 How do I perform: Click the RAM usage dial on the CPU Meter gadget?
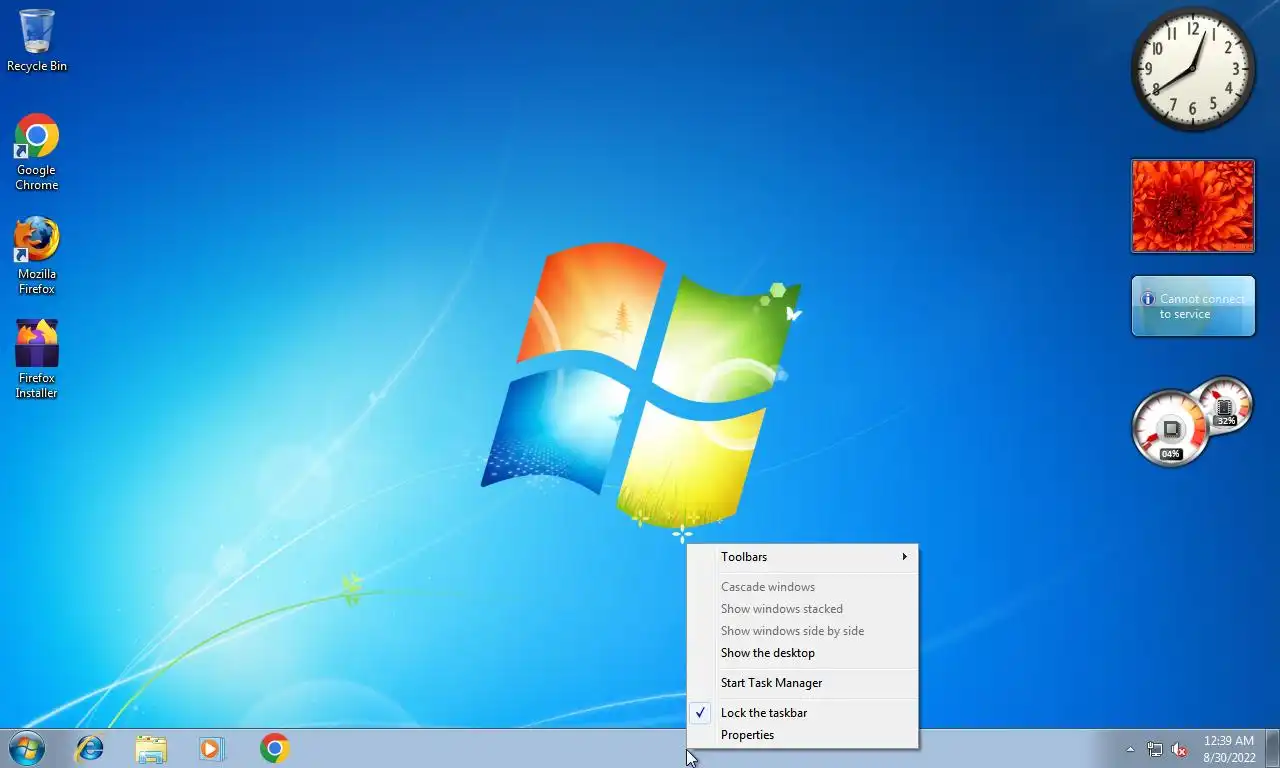pyautogui.click(x=1224, y=404)
